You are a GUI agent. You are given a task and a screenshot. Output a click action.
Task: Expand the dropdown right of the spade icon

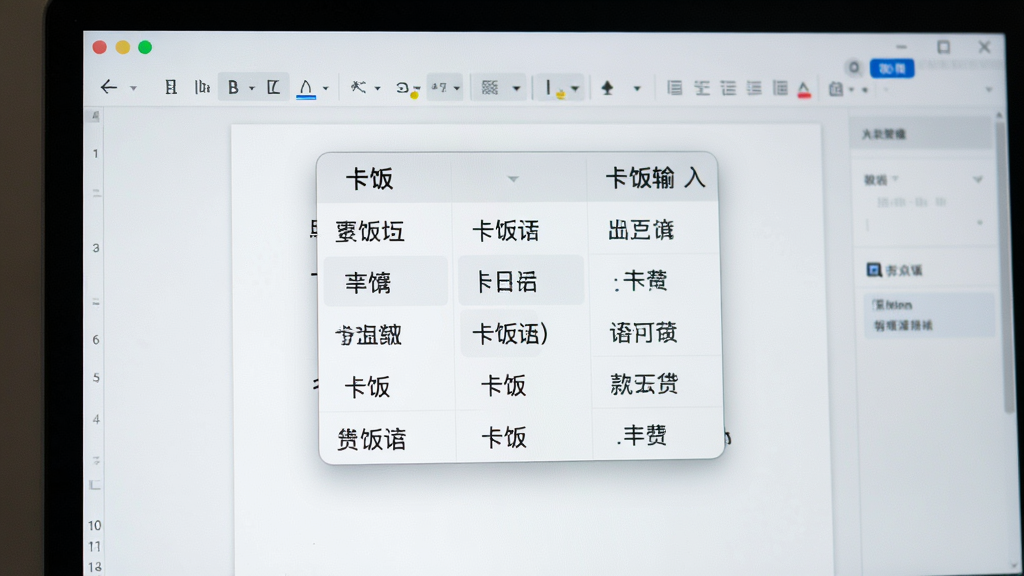click(x=637, y=88)
